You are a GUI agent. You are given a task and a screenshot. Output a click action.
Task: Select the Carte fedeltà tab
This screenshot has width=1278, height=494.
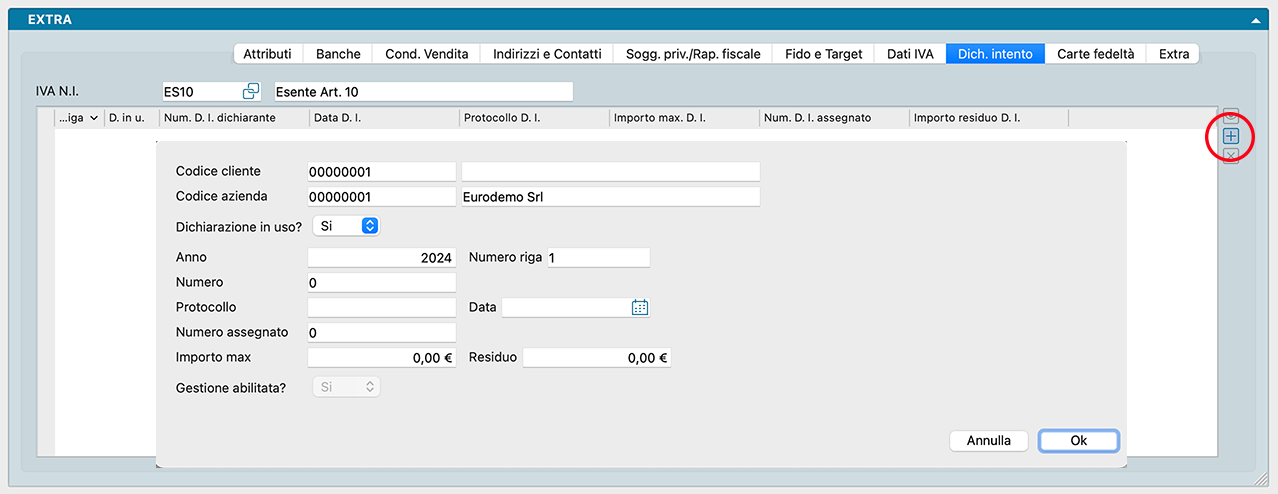pos(1095,54)
